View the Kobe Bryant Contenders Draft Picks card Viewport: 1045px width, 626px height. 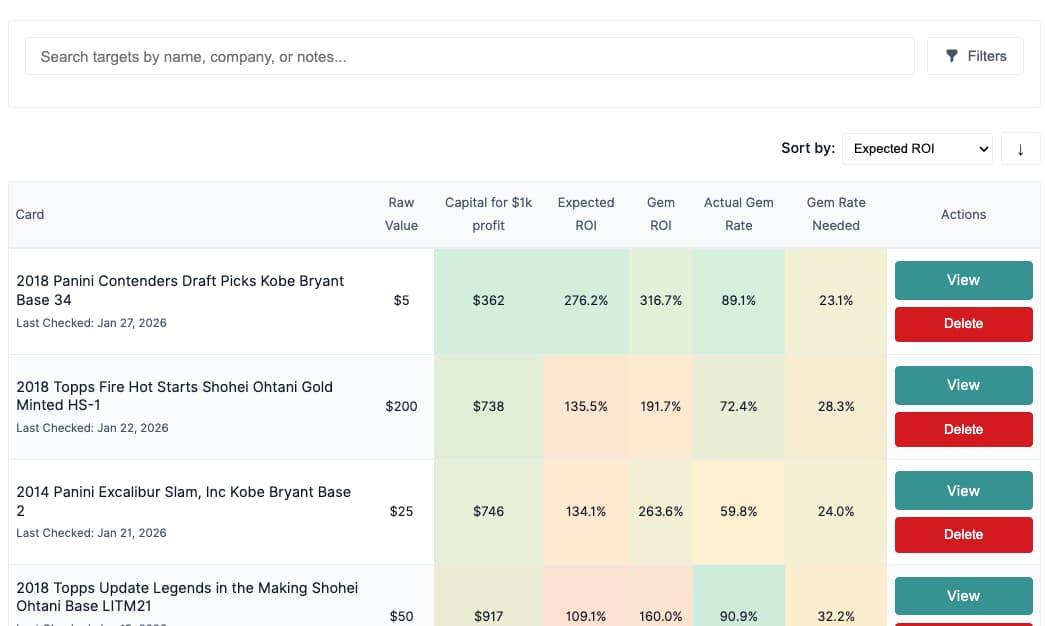click(x=963, y=280)
